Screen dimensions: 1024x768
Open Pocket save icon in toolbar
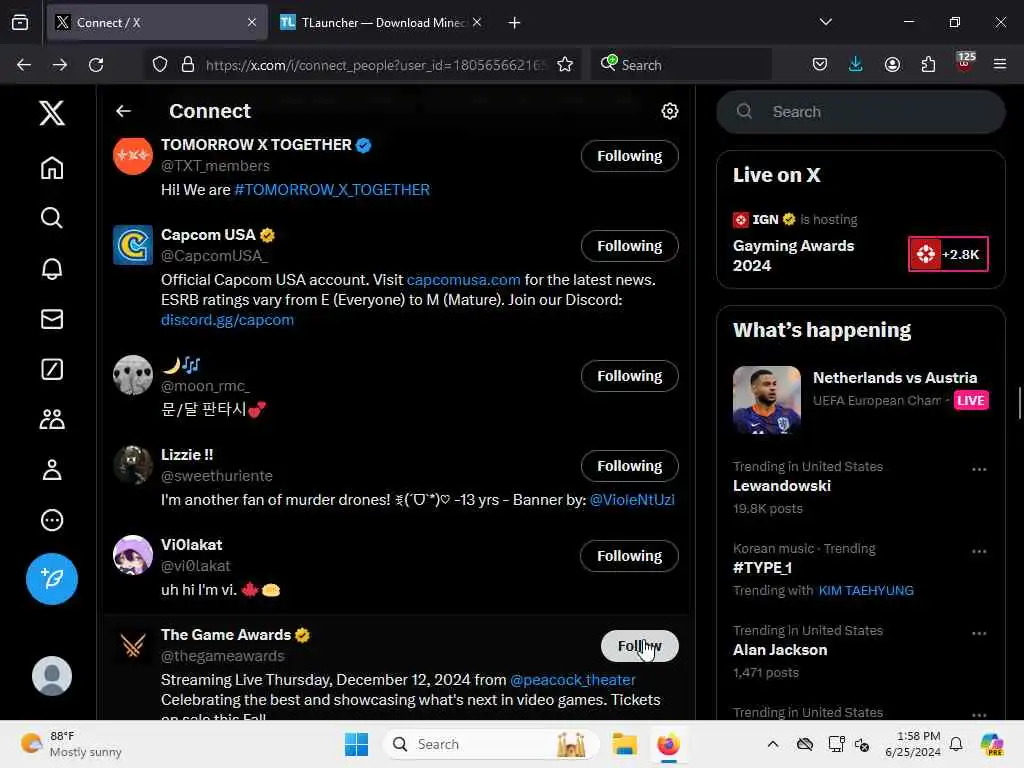tap(820, 64)
